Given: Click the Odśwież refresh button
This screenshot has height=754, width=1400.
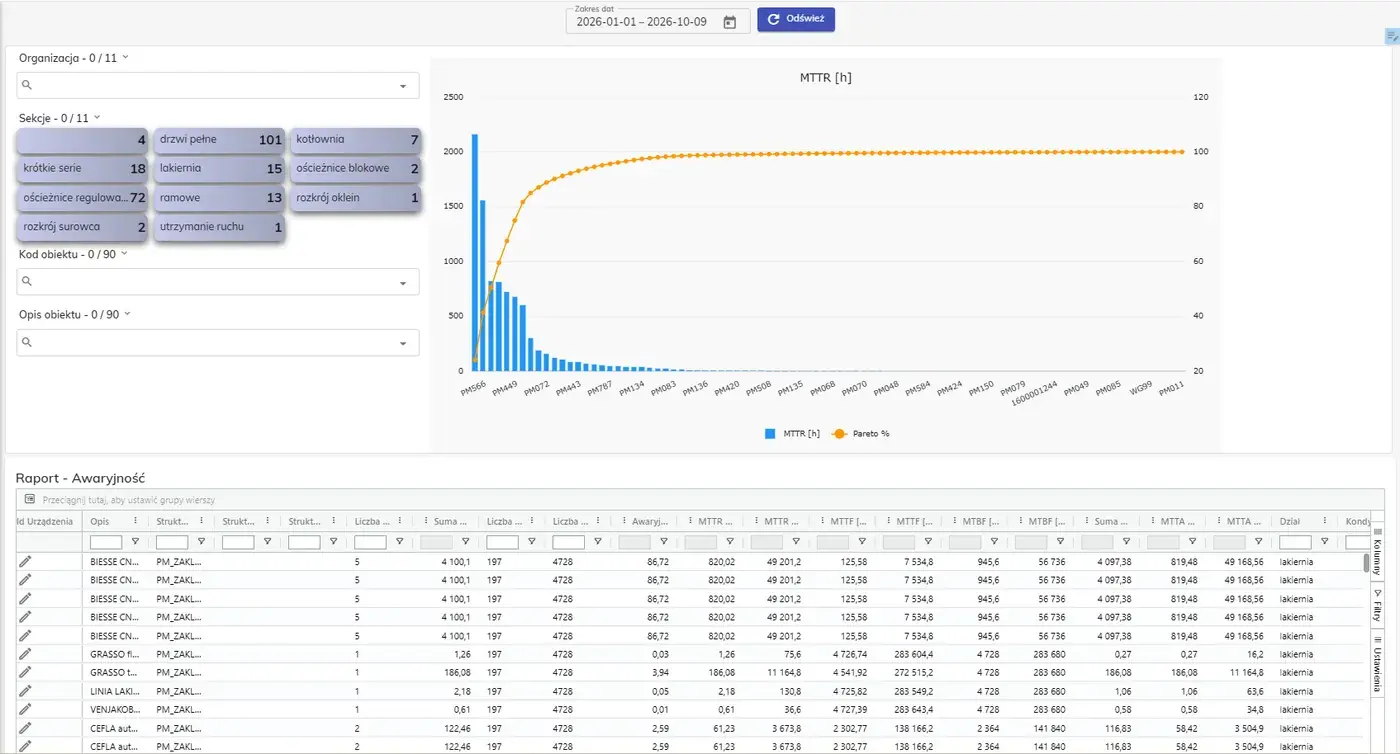Looking at the screenshot, I should coord(796,19).
